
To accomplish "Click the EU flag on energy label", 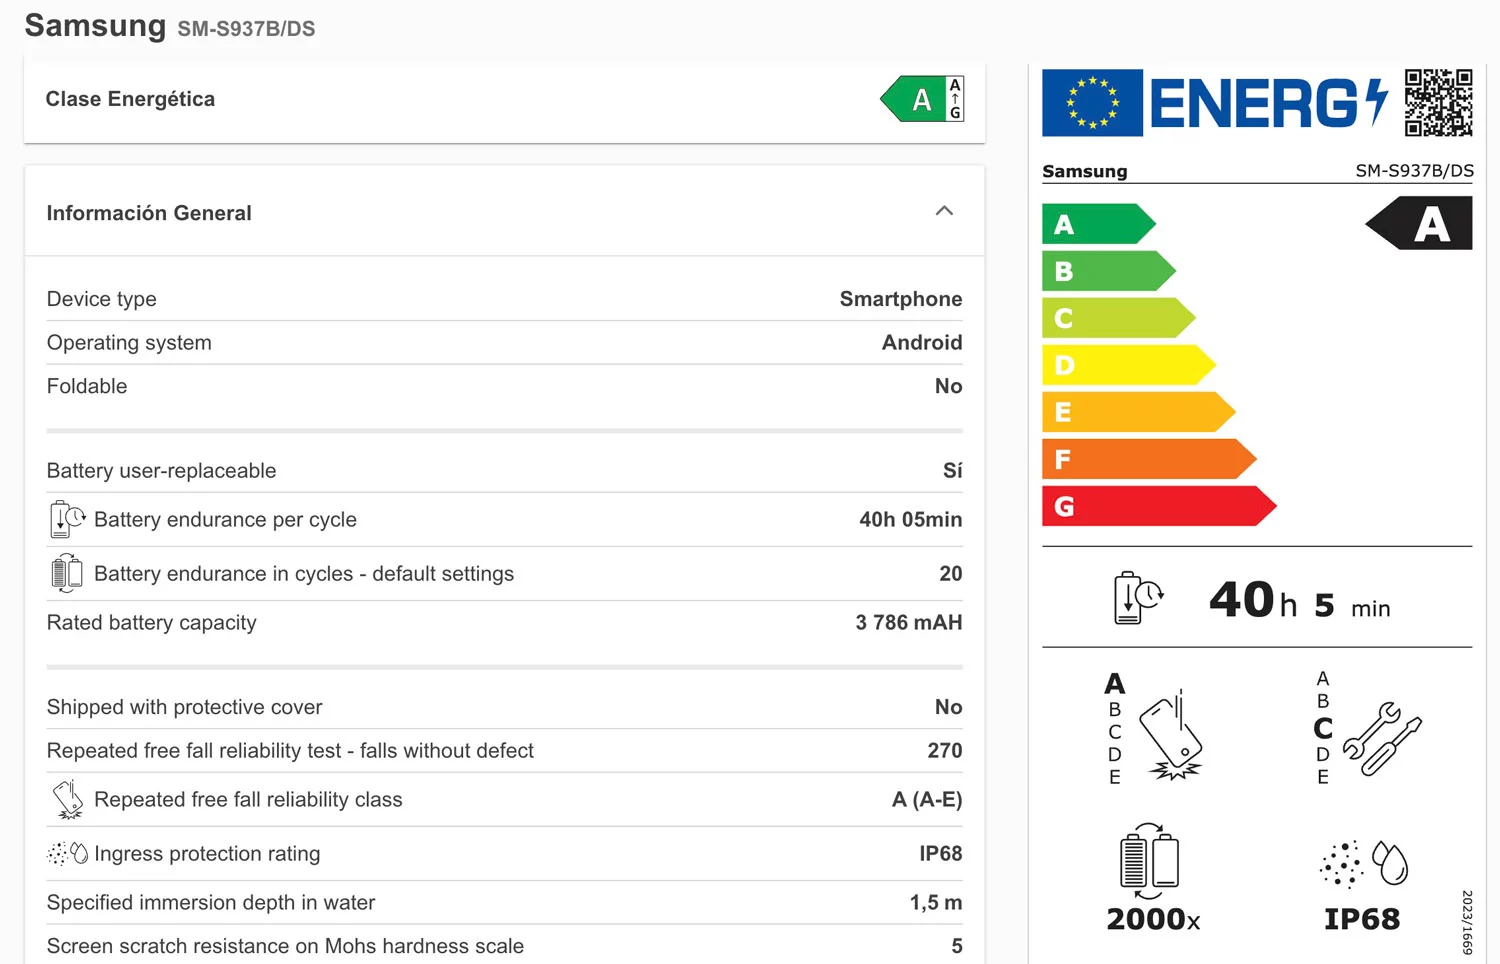I will pyautogui.click(x=1092, y=102).
